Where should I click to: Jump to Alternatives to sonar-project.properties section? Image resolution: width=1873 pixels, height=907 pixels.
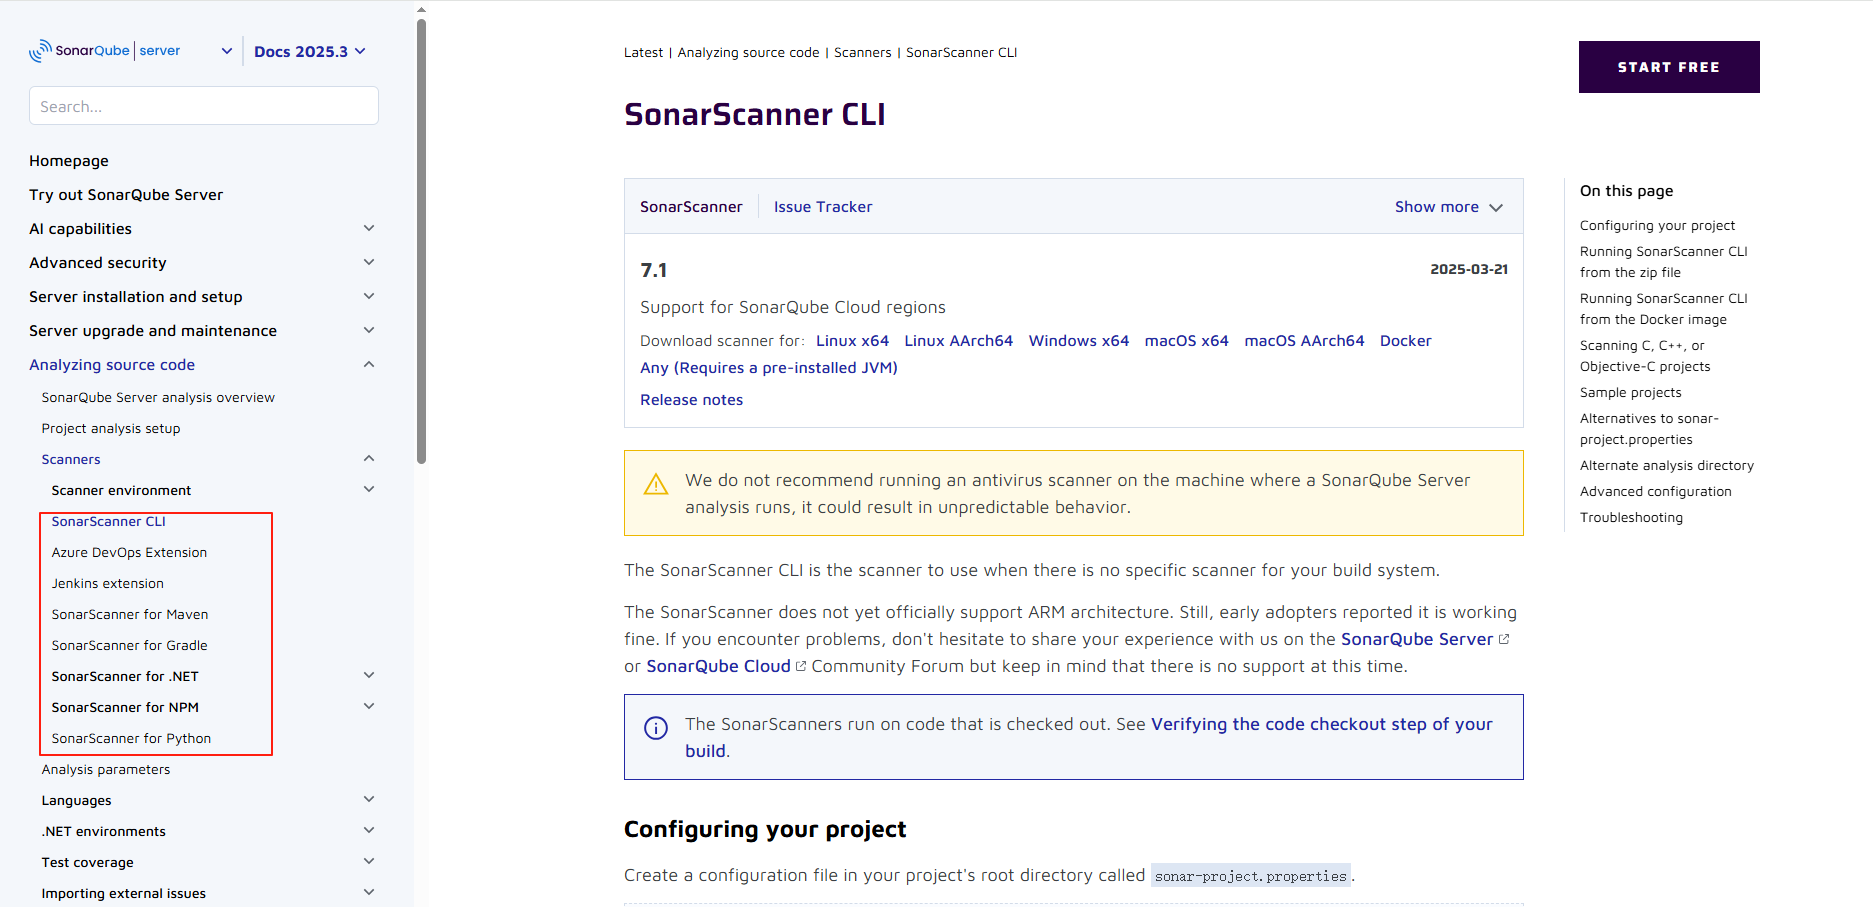1650,429
